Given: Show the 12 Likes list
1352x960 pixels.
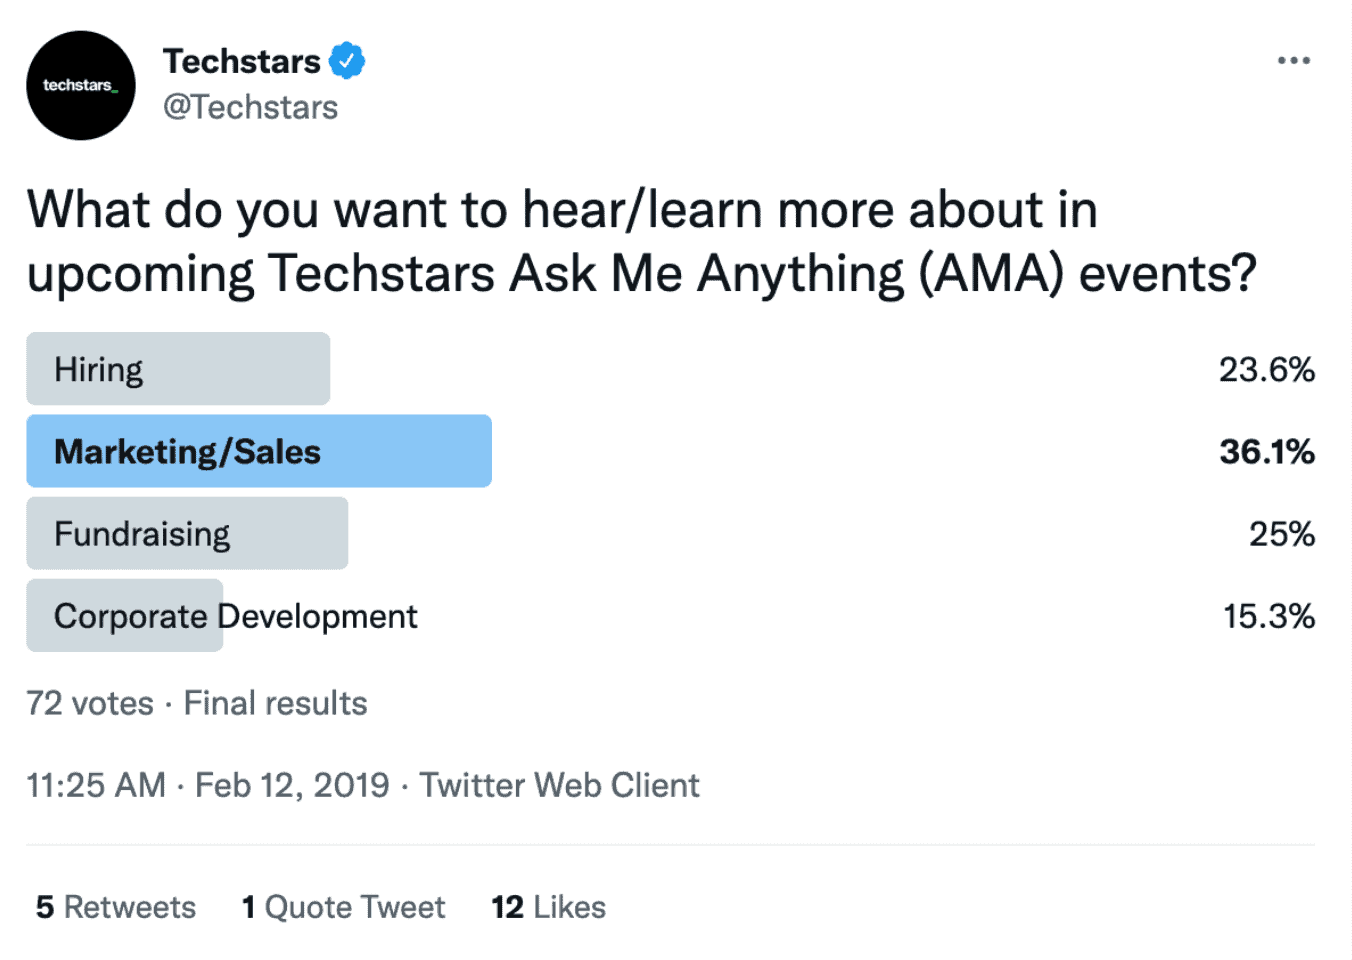Looking at the screenshot, I should [x=548, y=907].
